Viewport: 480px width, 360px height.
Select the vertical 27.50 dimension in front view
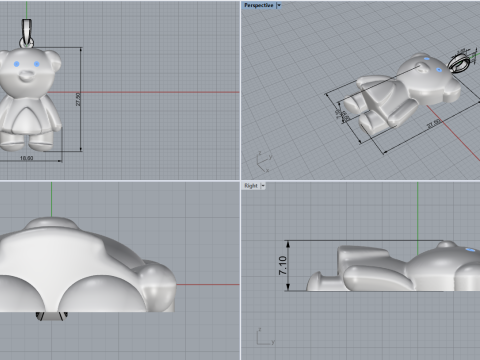tap(79, 99)
